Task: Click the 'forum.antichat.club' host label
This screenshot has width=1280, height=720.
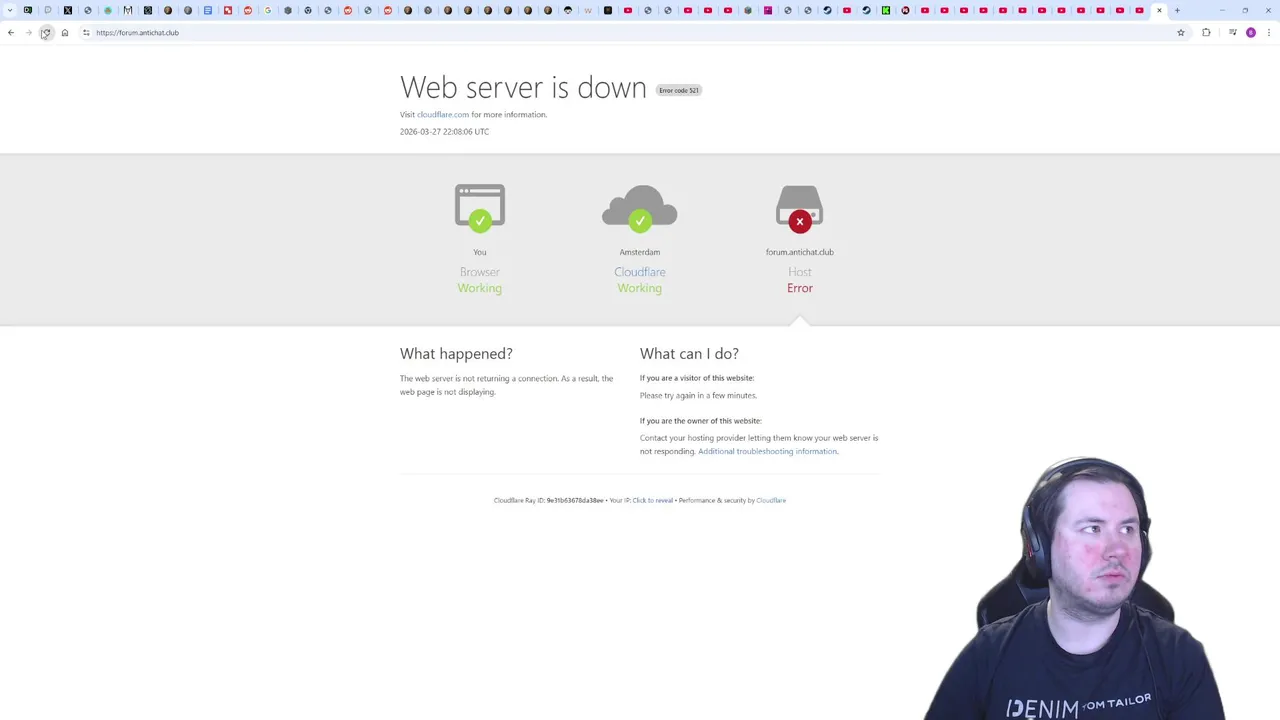Action: coord(800,252)
